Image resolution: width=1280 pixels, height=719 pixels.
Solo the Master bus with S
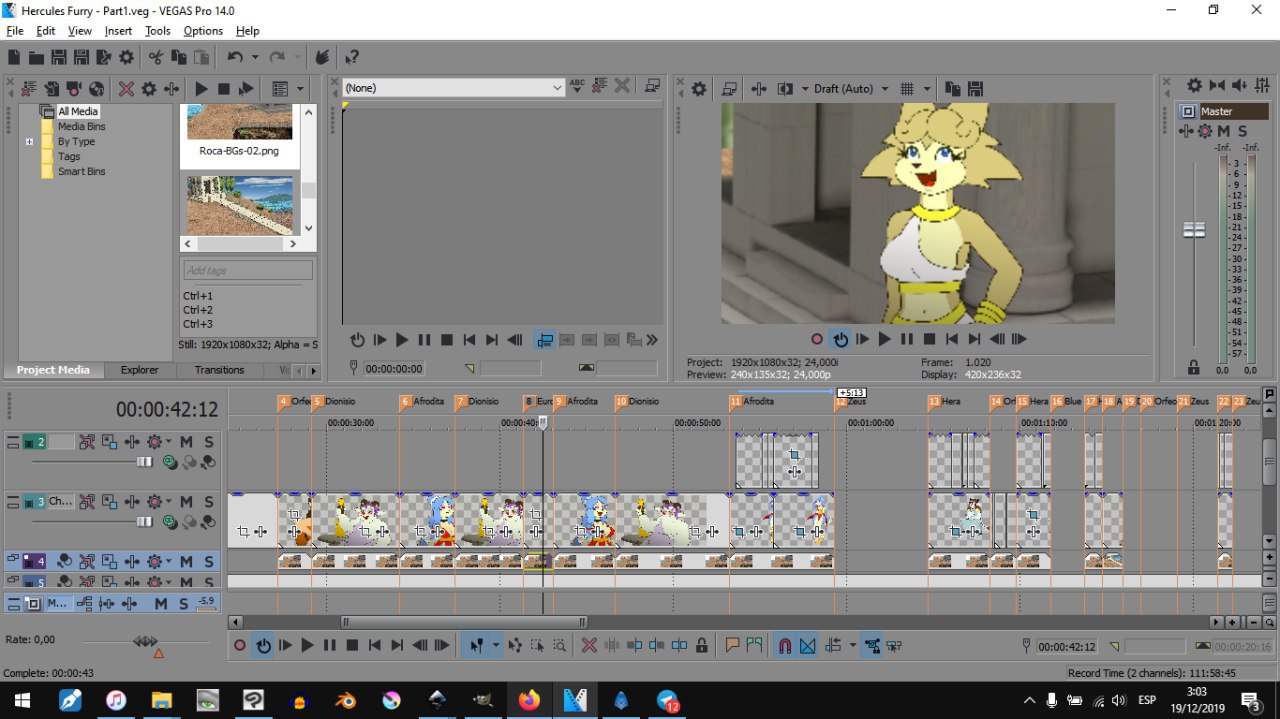[x=1242, y=131]
